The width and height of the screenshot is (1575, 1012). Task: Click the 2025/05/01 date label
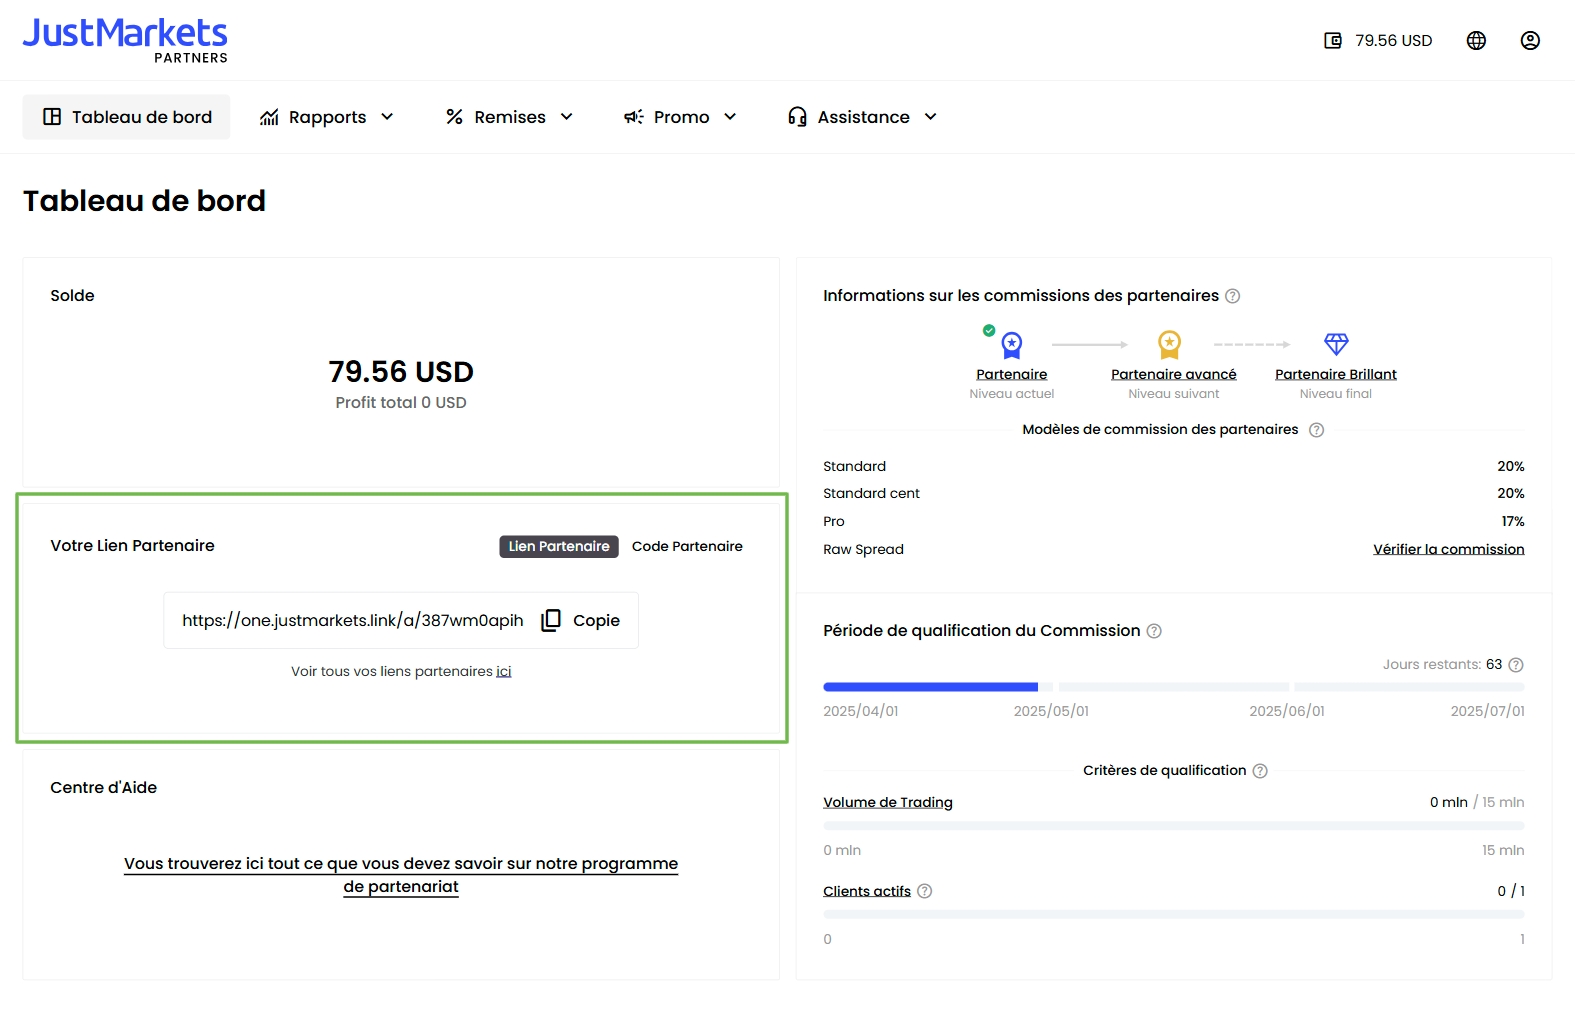click(x=1051, y=712)
